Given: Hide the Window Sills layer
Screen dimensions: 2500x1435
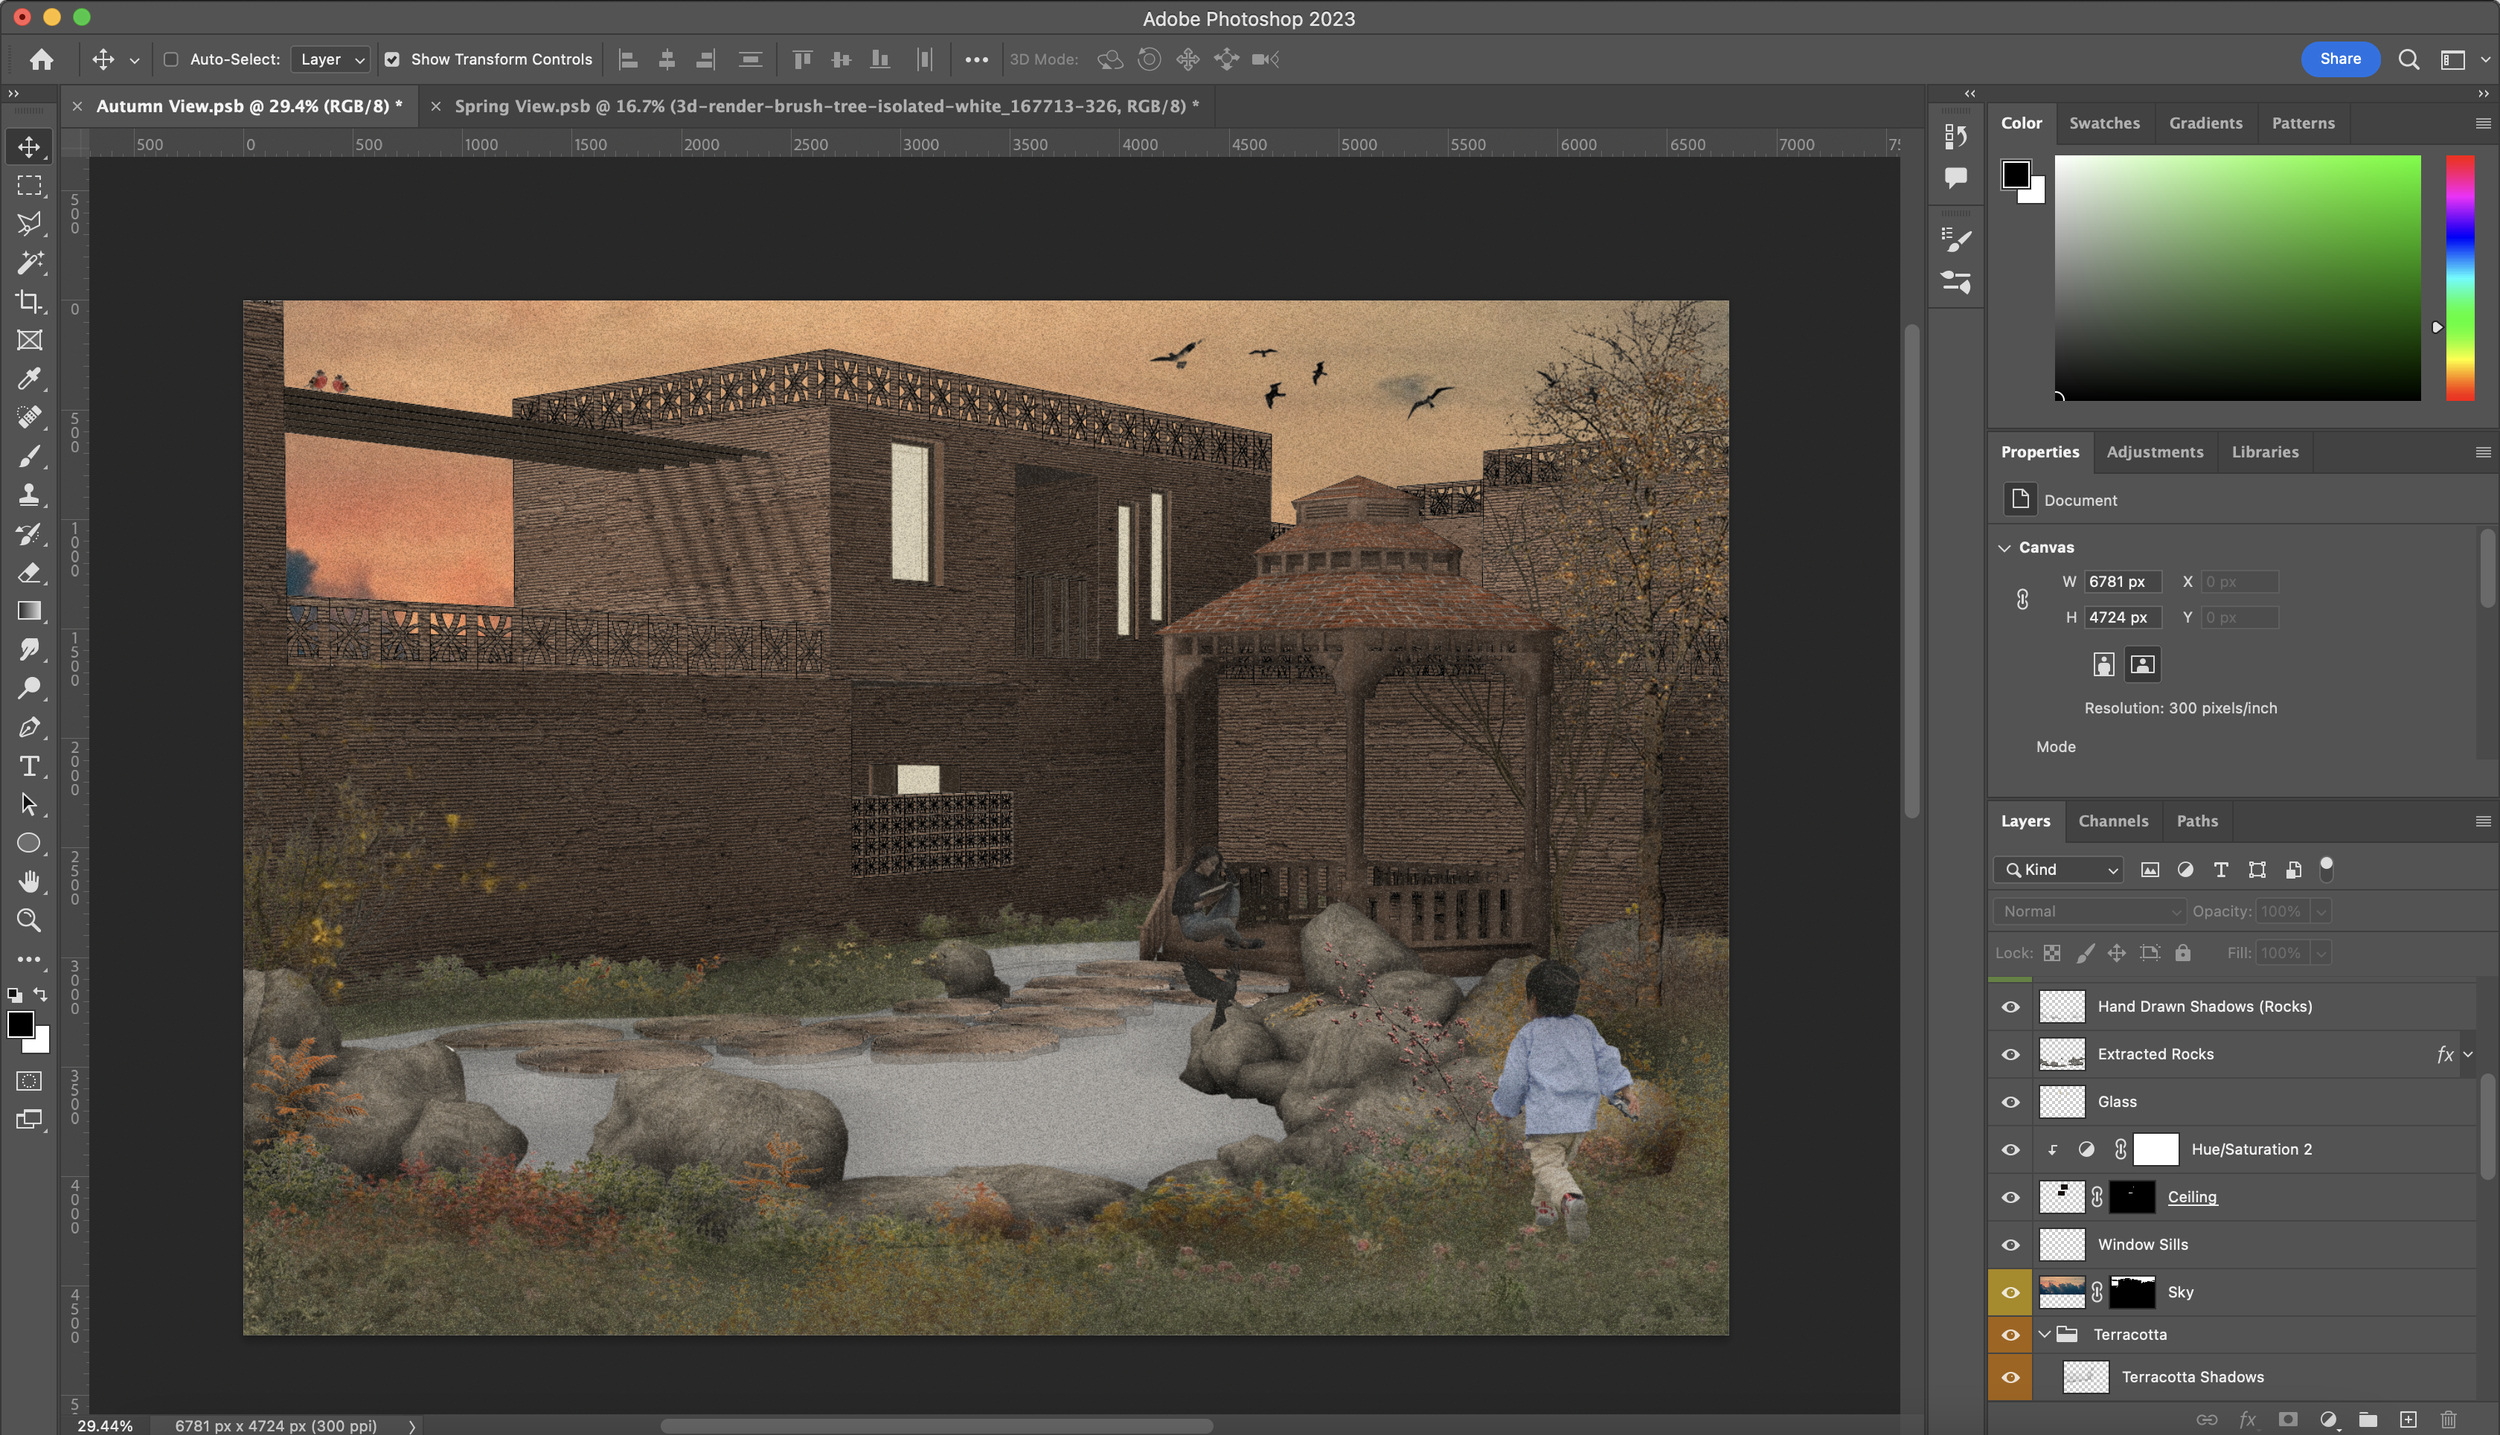Looking at the screenshot, I should tap(2010, 1244).
